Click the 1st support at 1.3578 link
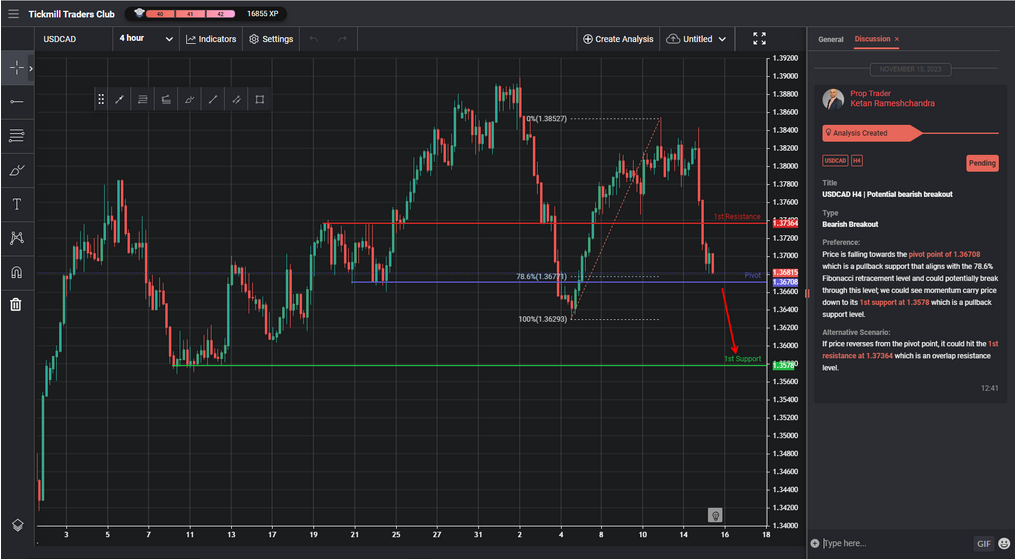Image resolution: width=1015 pixels, height=559 pixels. click(894, 302)
